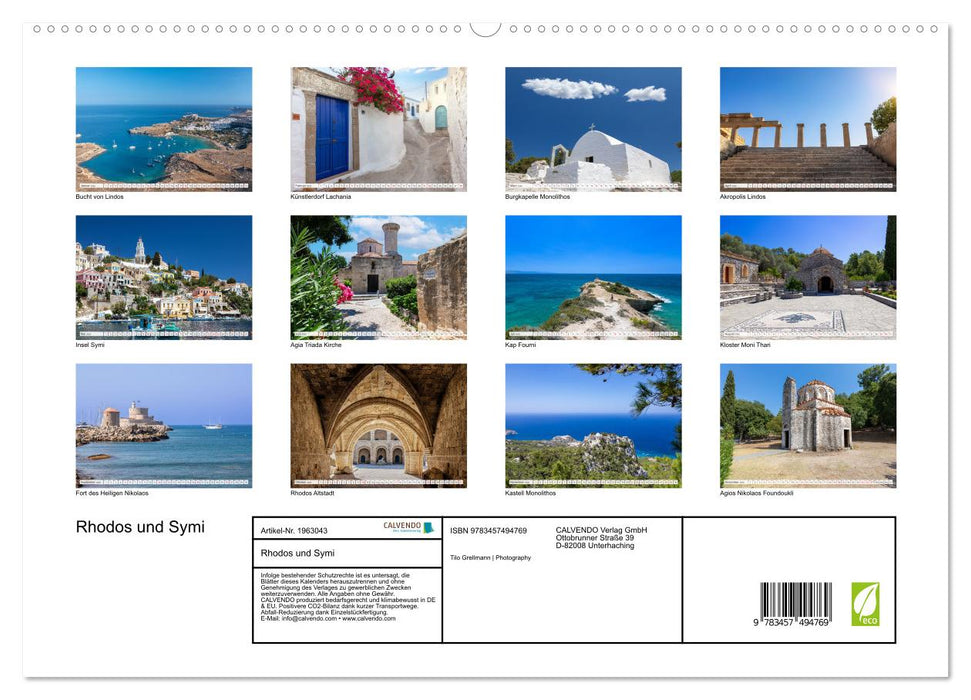View the Burgkapelle Monolithos image
The width and height of the screenshot is (971, 700).
pyautogui.click(x=593, y=129)
